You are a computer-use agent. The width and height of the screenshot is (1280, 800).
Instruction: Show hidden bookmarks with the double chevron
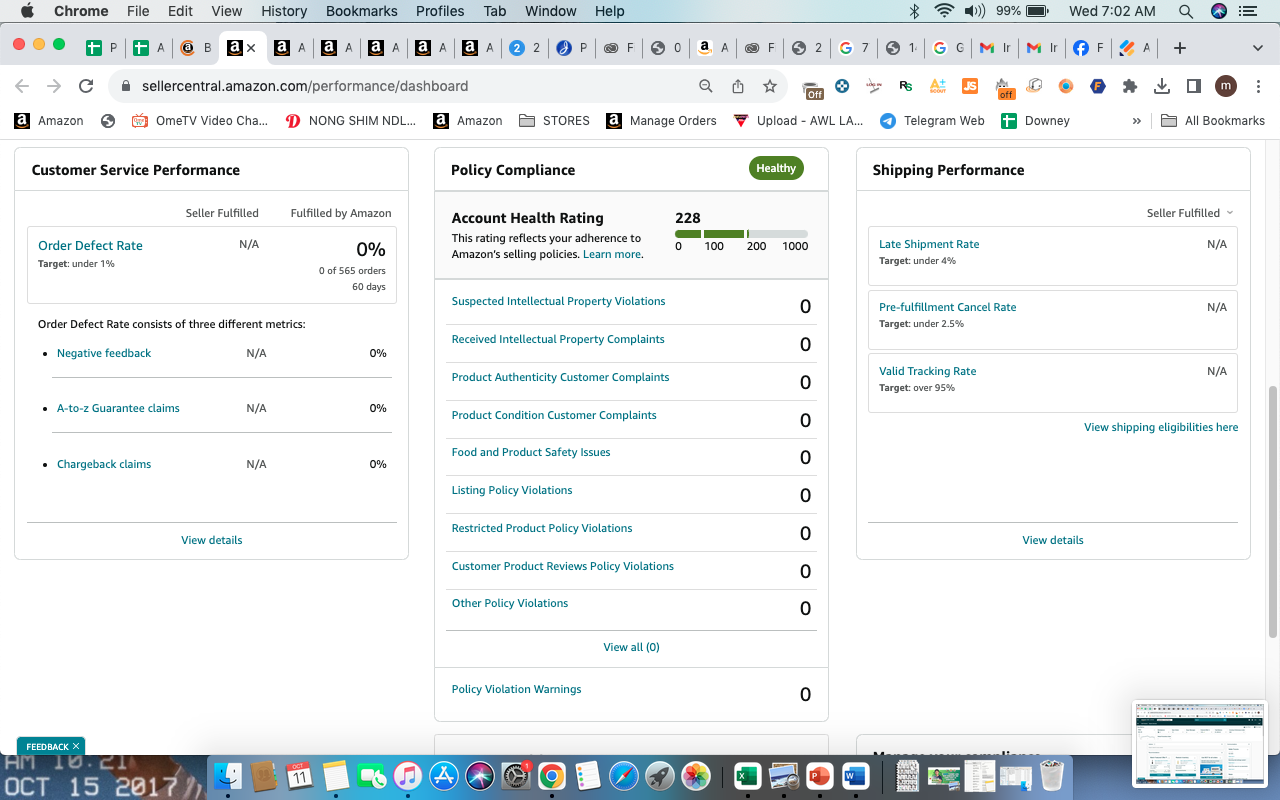(x=1136, y=121)
